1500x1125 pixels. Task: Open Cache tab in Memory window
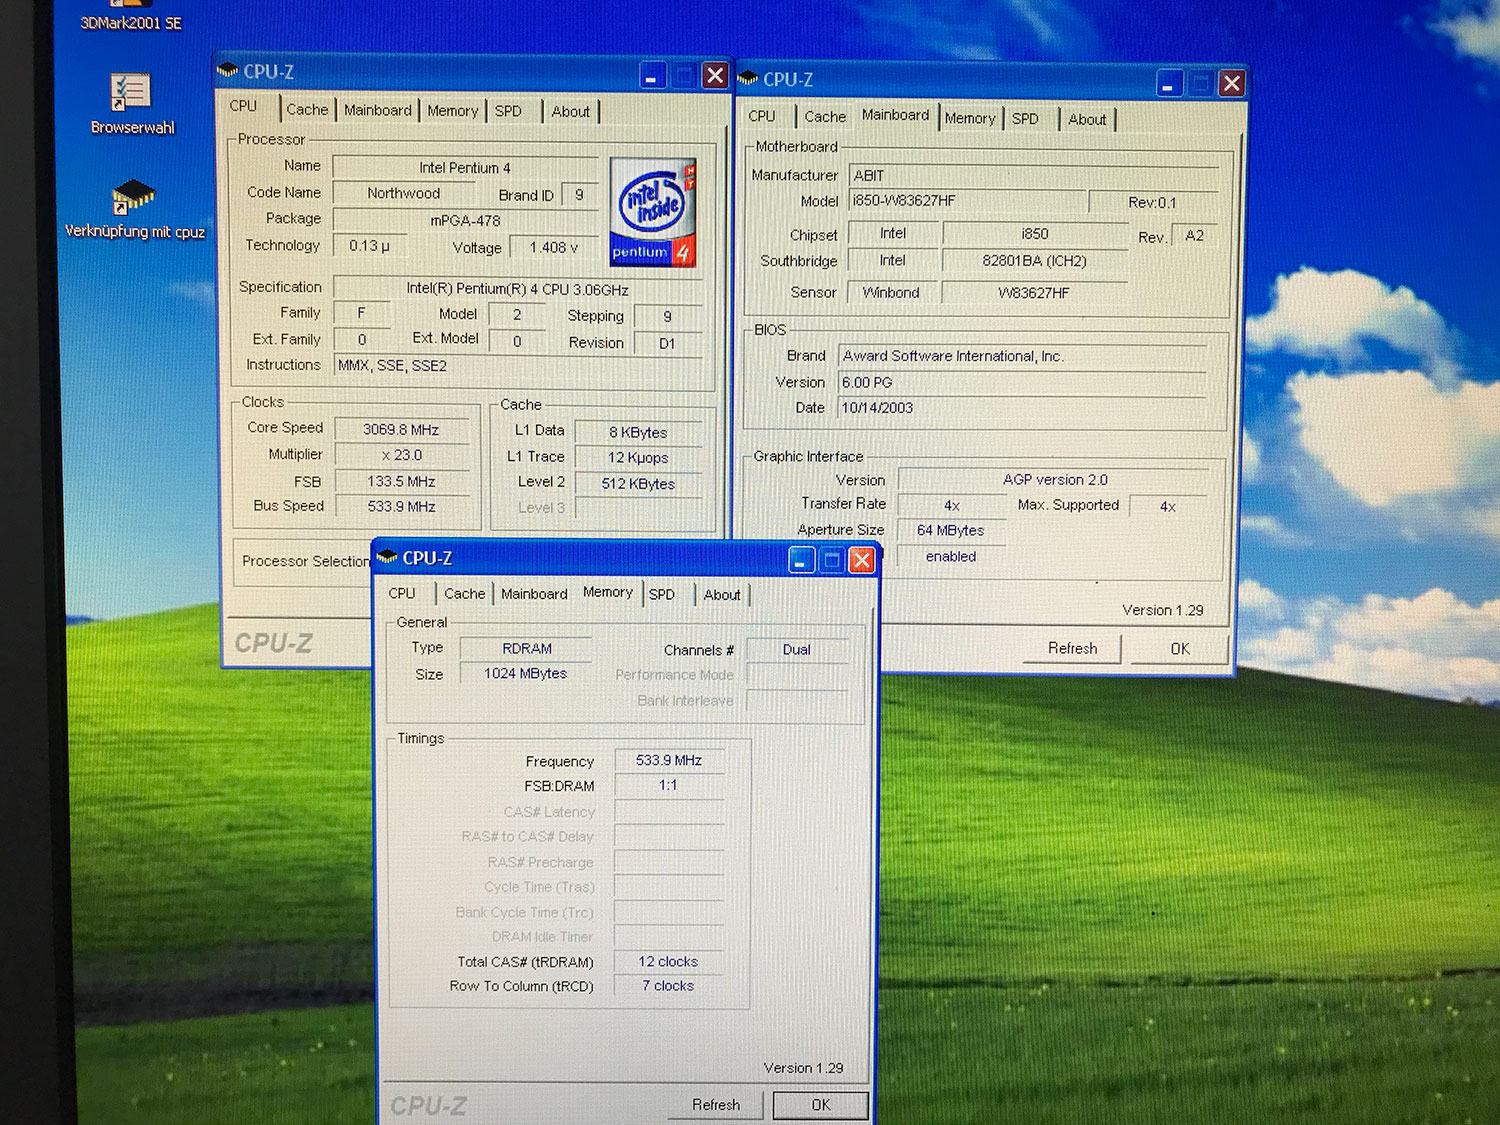pyautogui.click(x=465, y=593)
